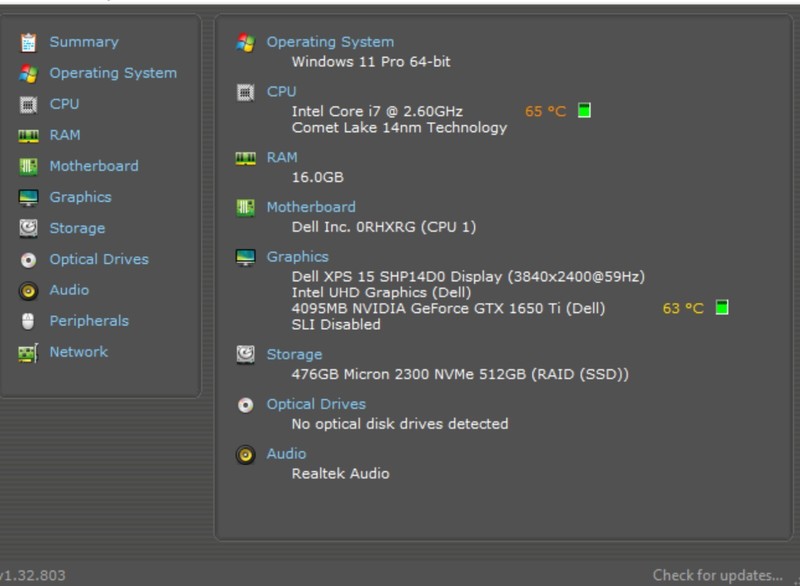The height and width of the screenshot is (586, 800).
Task: Open the Summary section in sidebar
Action: coord(84,42)
